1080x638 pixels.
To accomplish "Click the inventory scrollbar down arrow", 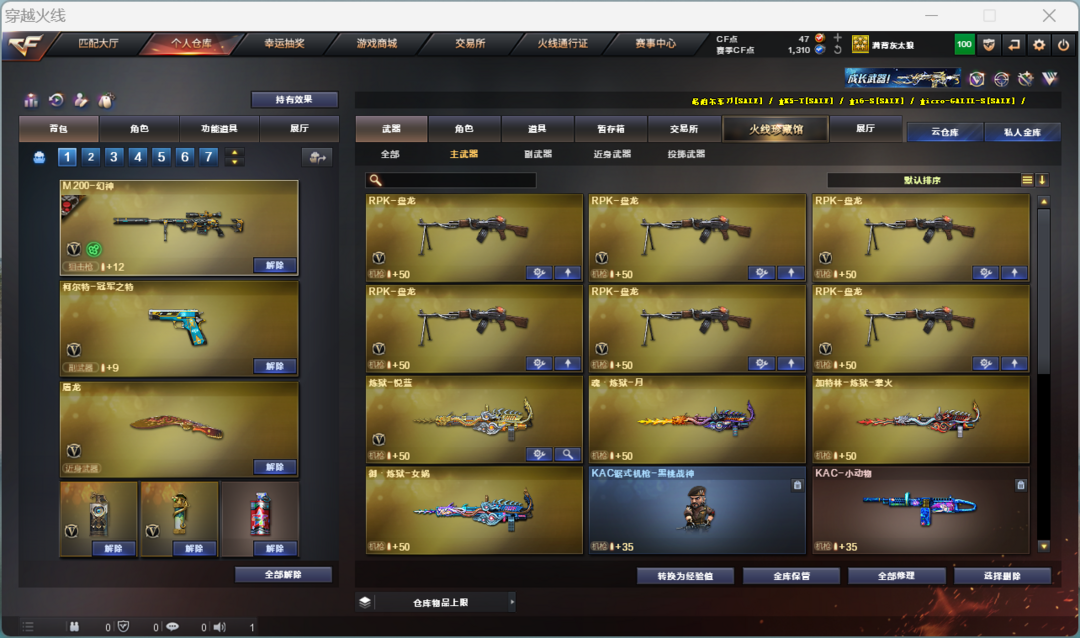I will point(1044,546).
